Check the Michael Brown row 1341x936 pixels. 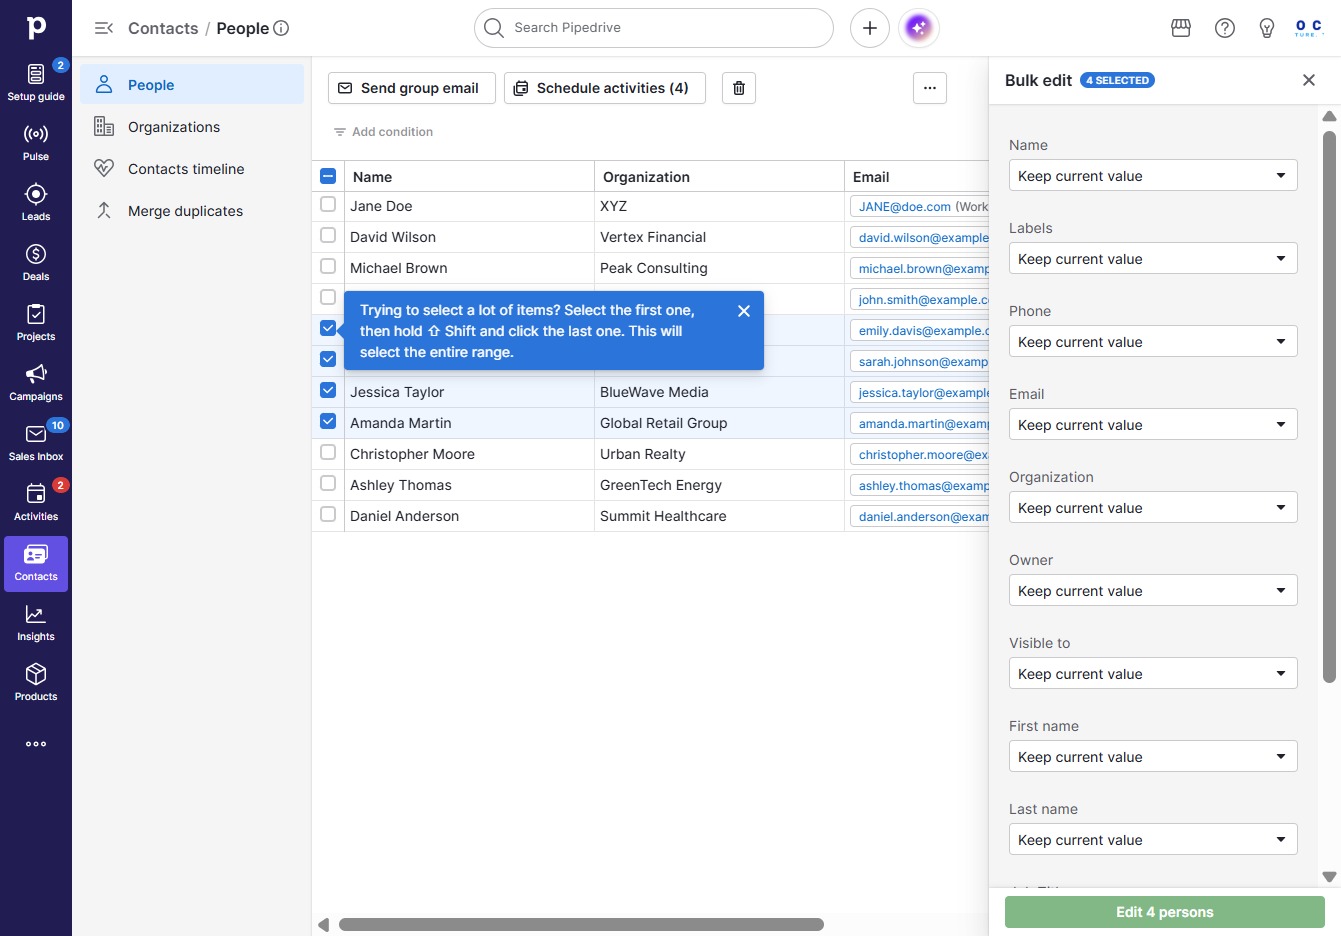coord(328,266)
